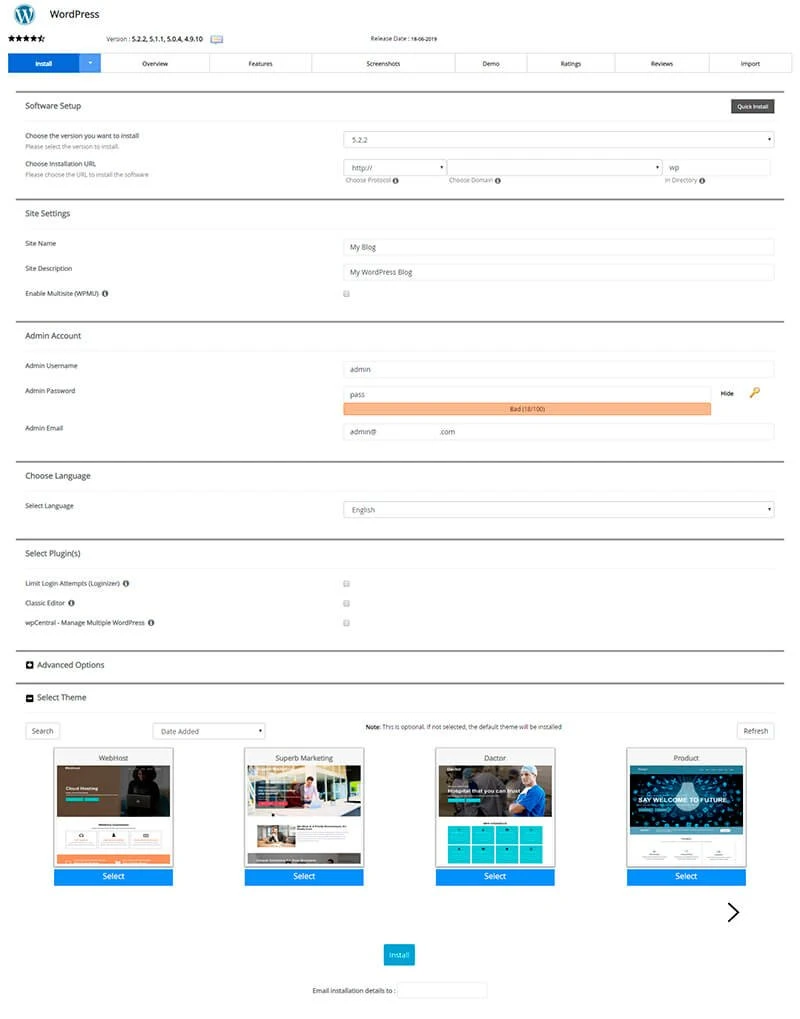Image resolution: width=800 pixels, height=1019 pixels.
Task: Click the Admin Username field
Action: tap(559, 369)
